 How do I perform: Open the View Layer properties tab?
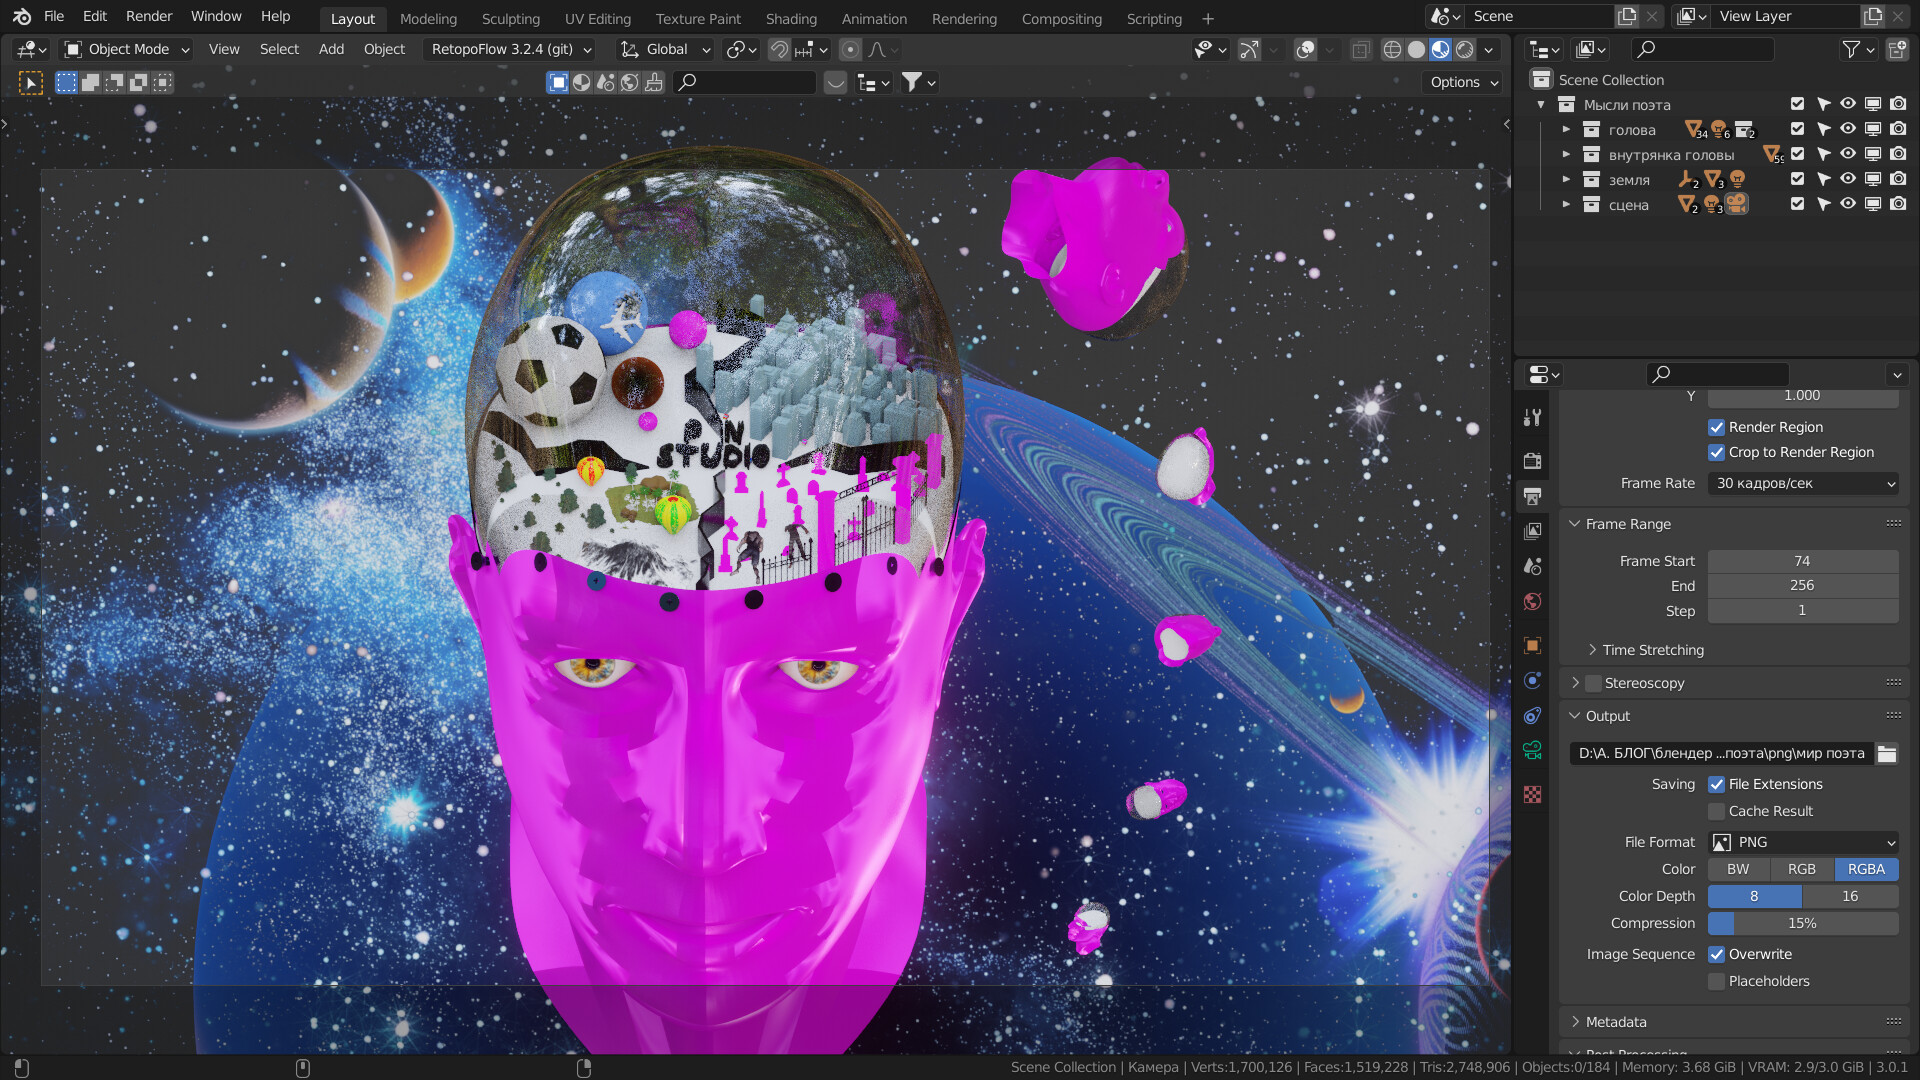[1532, 531]
